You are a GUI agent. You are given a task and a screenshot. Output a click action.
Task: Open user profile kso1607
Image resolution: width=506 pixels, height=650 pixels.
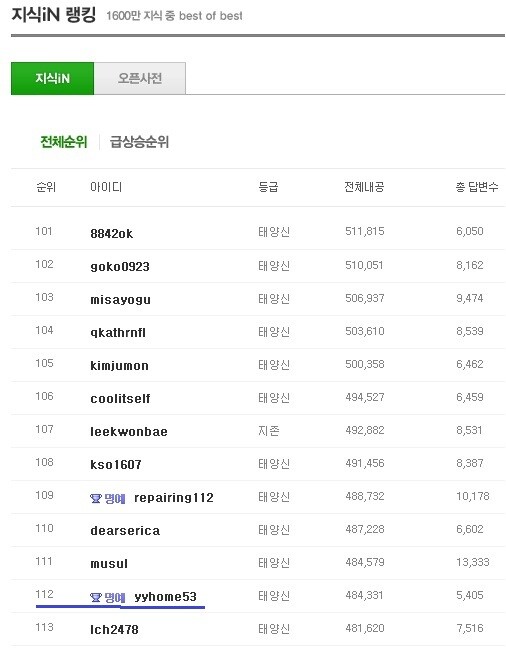click(116, 464)
